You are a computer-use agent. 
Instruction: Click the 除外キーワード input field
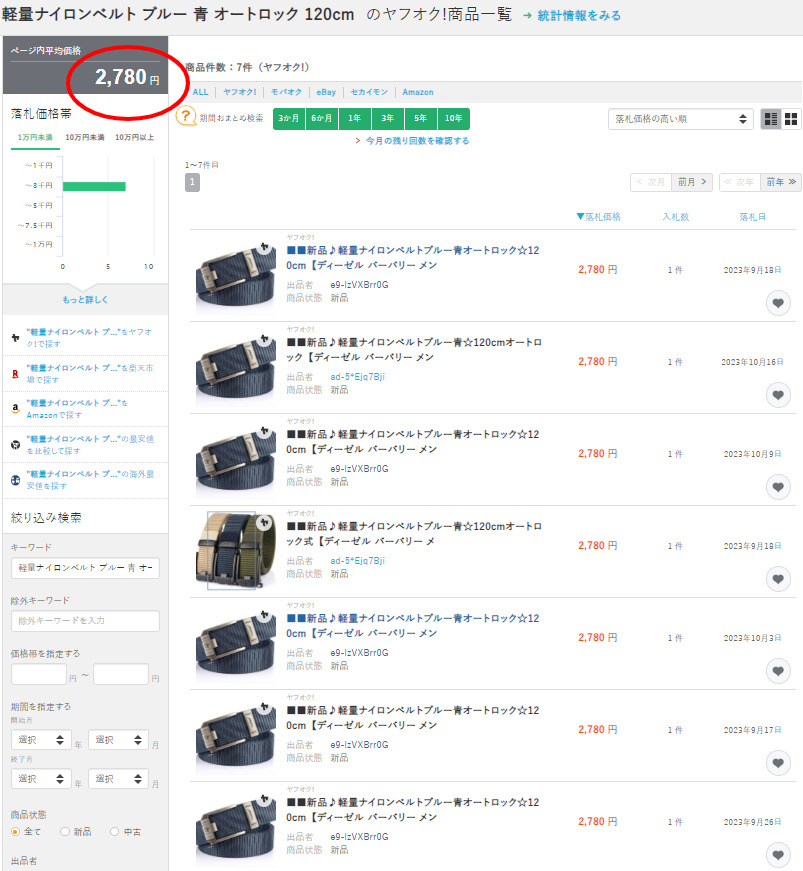click(85, 621)
